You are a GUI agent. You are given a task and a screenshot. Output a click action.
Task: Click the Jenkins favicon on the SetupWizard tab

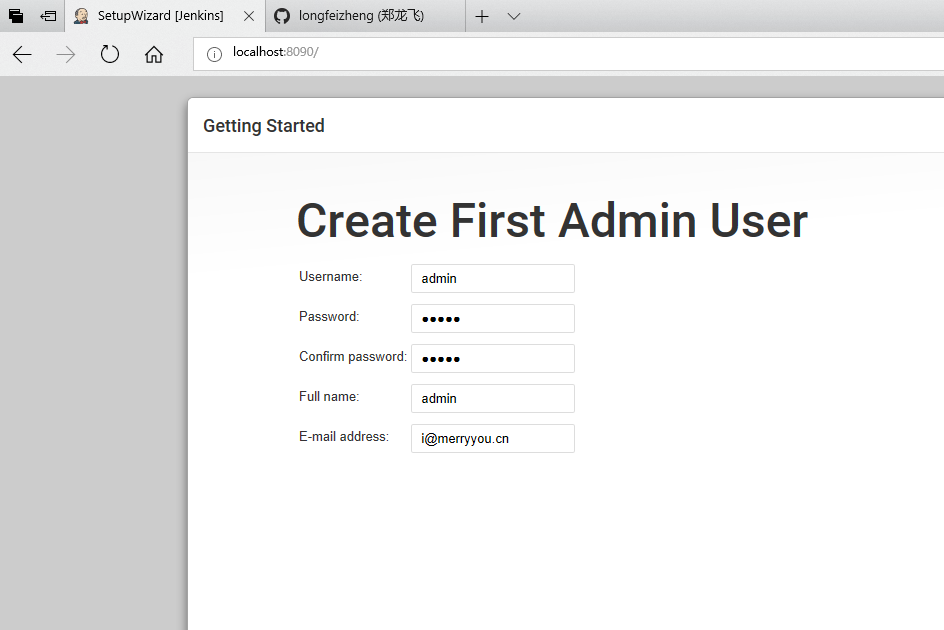81,16
